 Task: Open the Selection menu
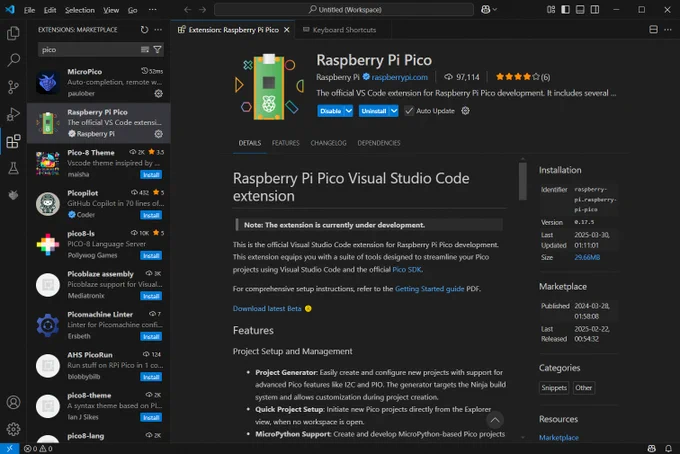[80, 10]
